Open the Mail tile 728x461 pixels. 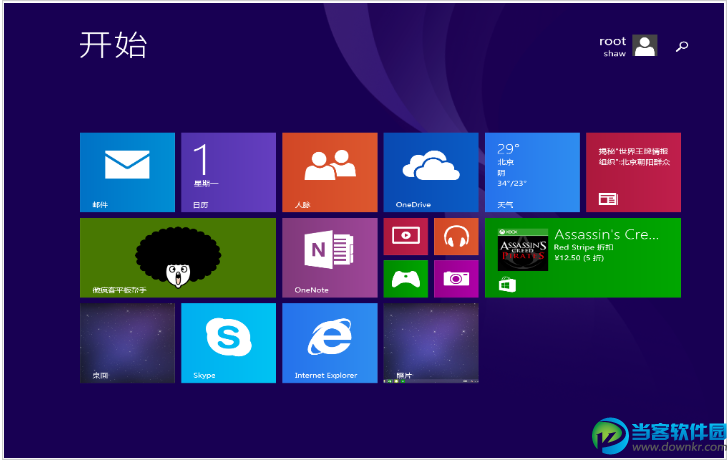(x=127, y=172)
